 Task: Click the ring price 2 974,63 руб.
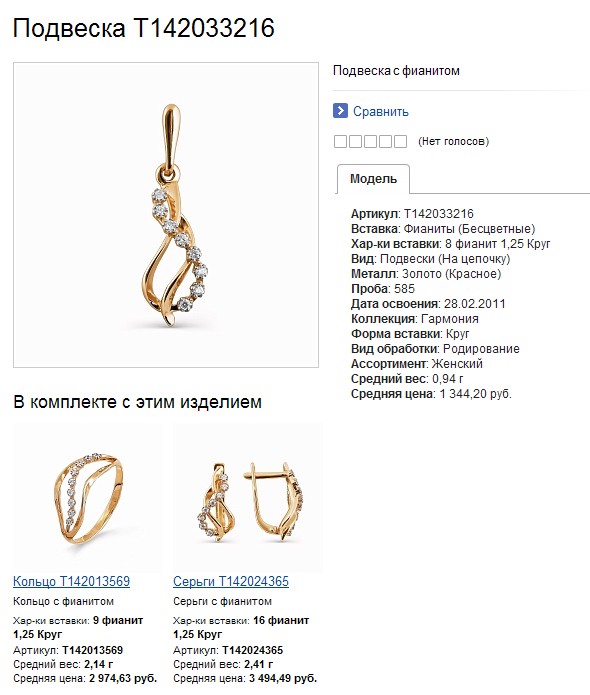click(123, 678)
